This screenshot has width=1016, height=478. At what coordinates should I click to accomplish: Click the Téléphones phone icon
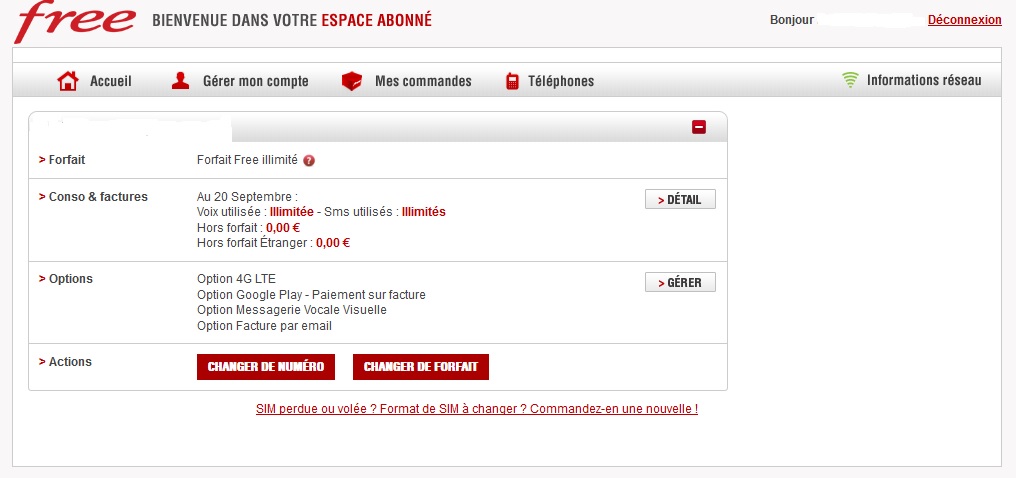point(512,81)
